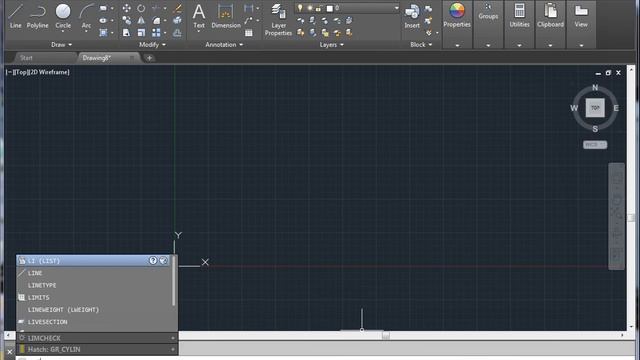The width and height of the screenshot is (640, 360).
Task: Click the Rotate tool icon
Action: (141, 8)
